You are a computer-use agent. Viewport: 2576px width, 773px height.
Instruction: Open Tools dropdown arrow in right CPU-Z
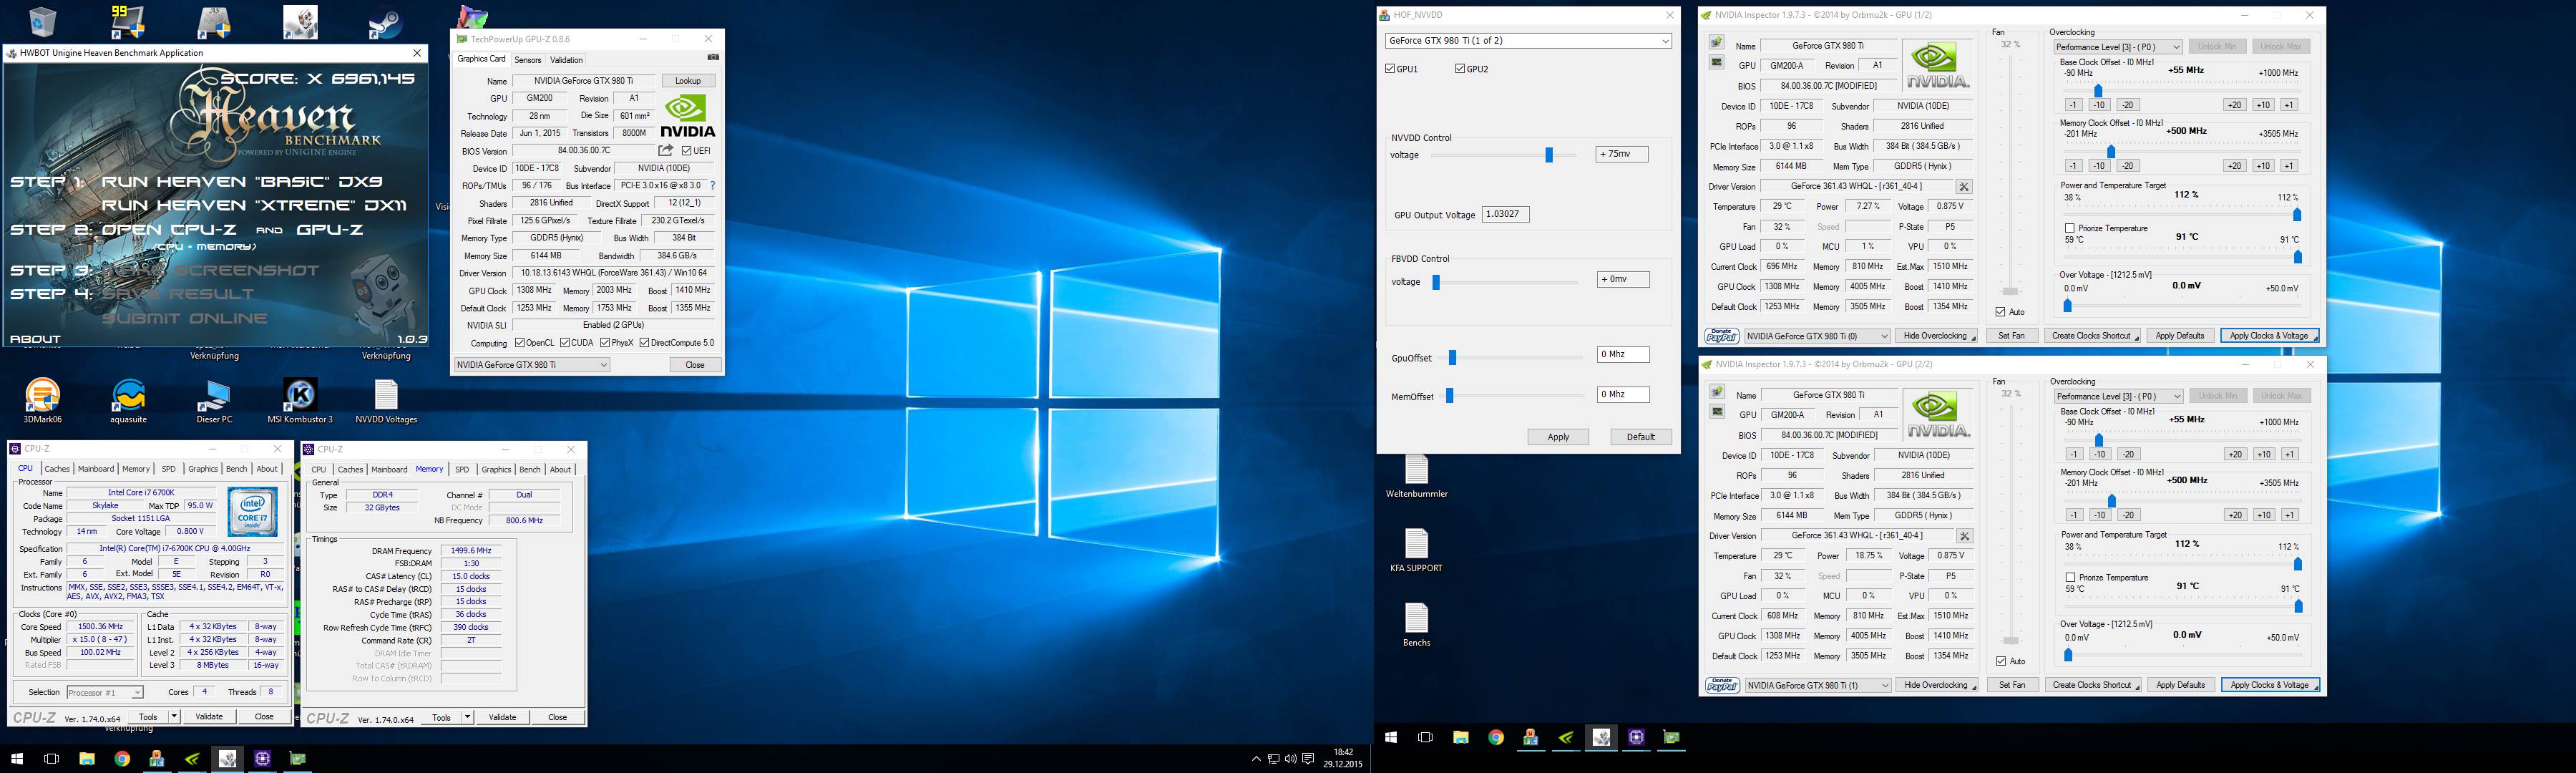[x=467, y=717]
